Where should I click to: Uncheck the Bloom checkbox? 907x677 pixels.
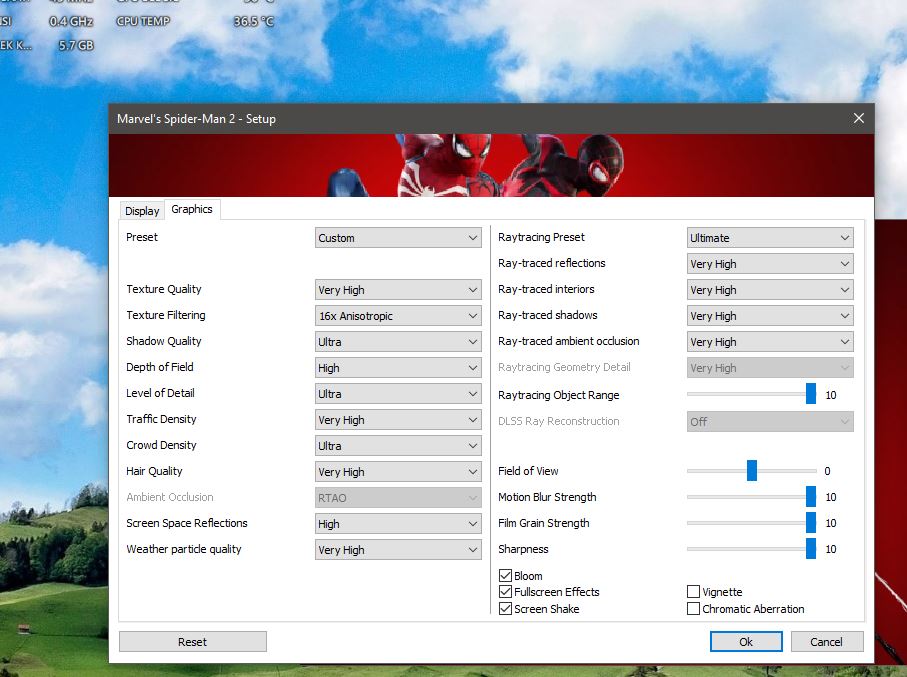[x=505, y=576]
